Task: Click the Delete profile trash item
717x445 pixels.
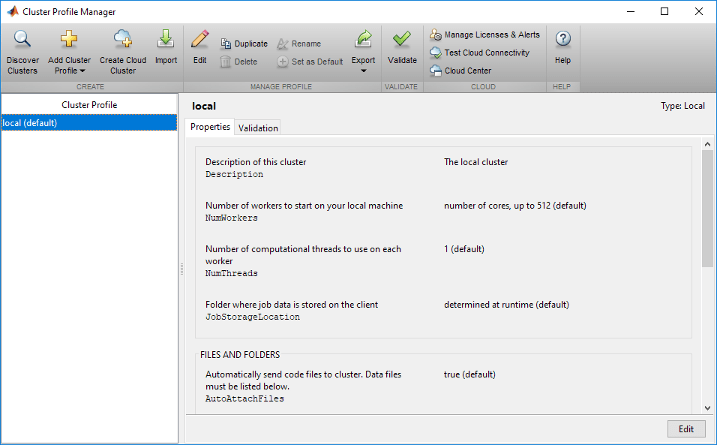Action: [239, 62]
